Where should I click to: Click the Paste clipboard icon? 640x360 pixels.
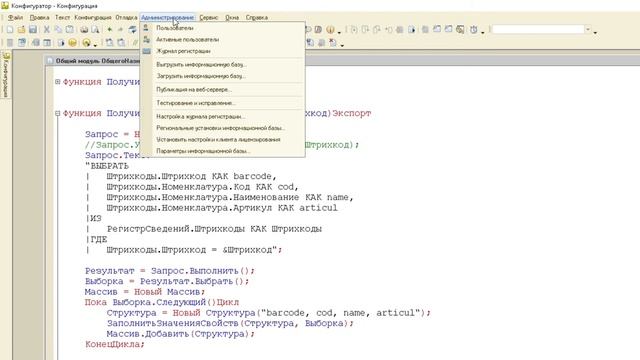point(70,30)
